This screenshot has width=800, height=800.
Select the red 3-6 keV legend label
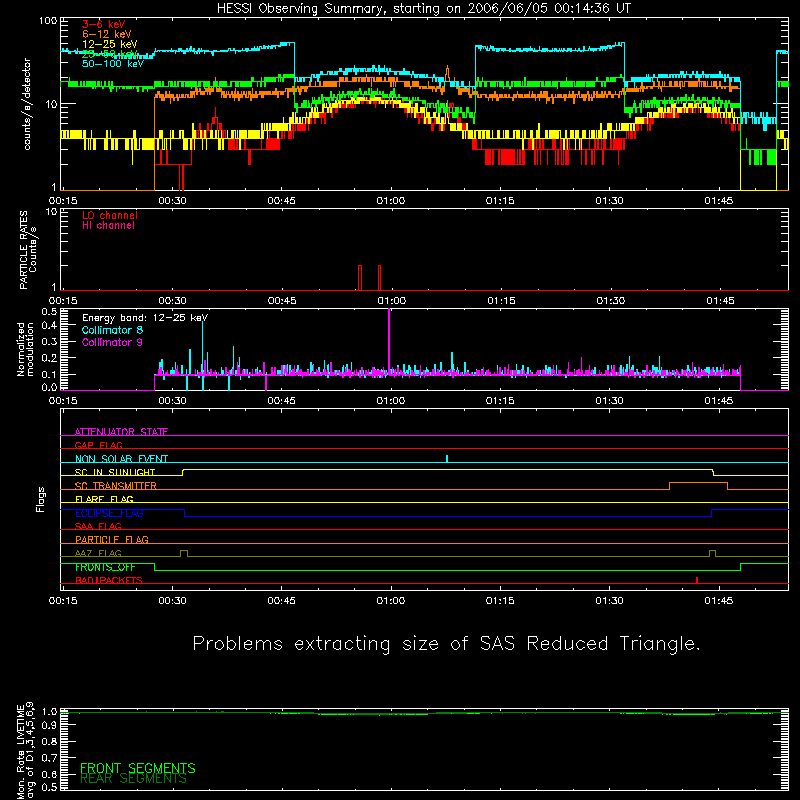click(x=103, y=24)
